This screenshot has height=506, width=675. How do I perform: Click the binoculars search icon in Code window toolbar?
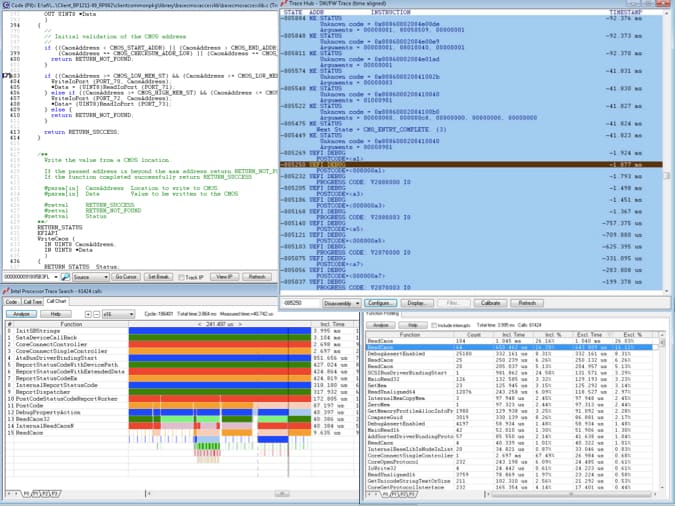pos(65,277)
